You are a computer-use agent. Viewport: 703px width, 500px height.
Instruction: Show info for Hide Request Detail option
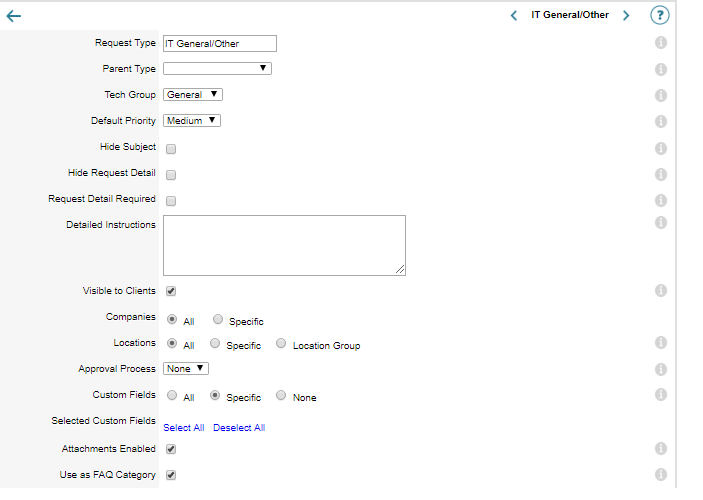[661, 174]
